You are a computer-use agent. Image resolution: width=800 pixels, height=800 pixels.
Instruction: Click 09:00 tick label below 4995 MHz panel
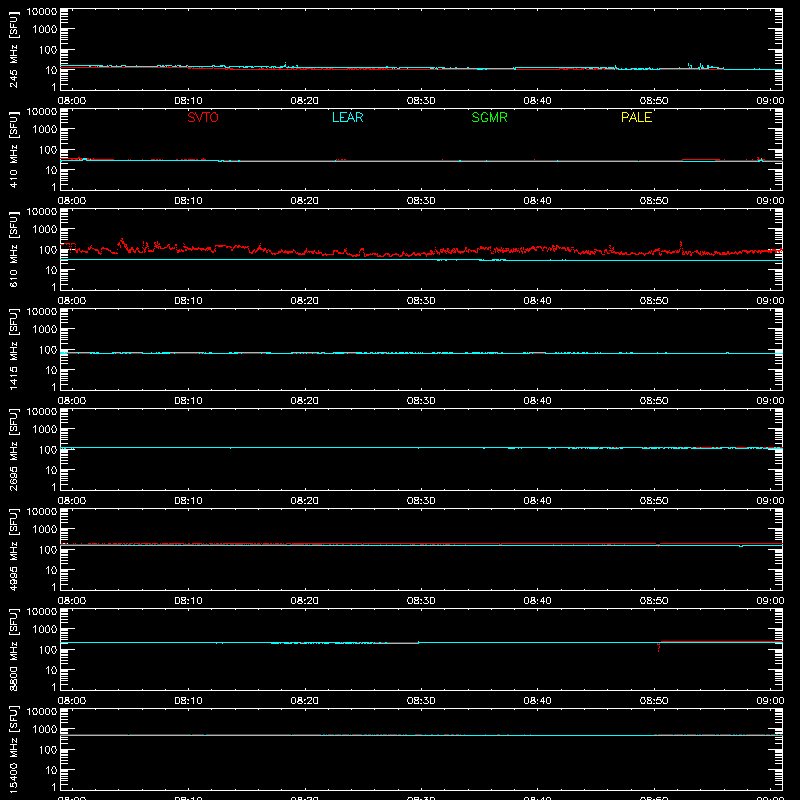click(770, 601)
